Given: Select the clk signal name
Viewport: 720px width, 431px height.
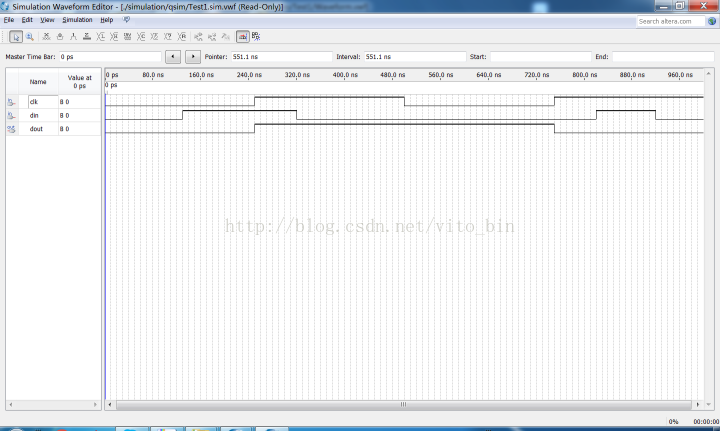Looking at the screenshot, I should 34,102.
